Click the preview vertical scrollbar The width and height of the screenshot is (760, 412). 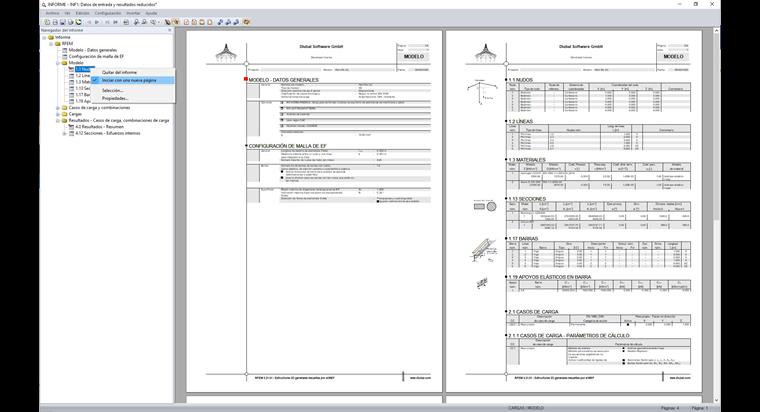click(x=716, y=214)
